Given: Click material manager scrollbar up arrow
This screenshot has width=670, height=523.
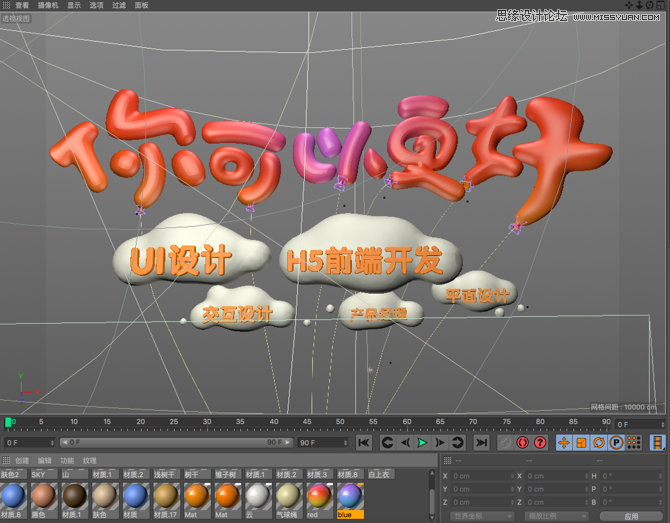Looking at the screenshot, I should coord(432,473).
